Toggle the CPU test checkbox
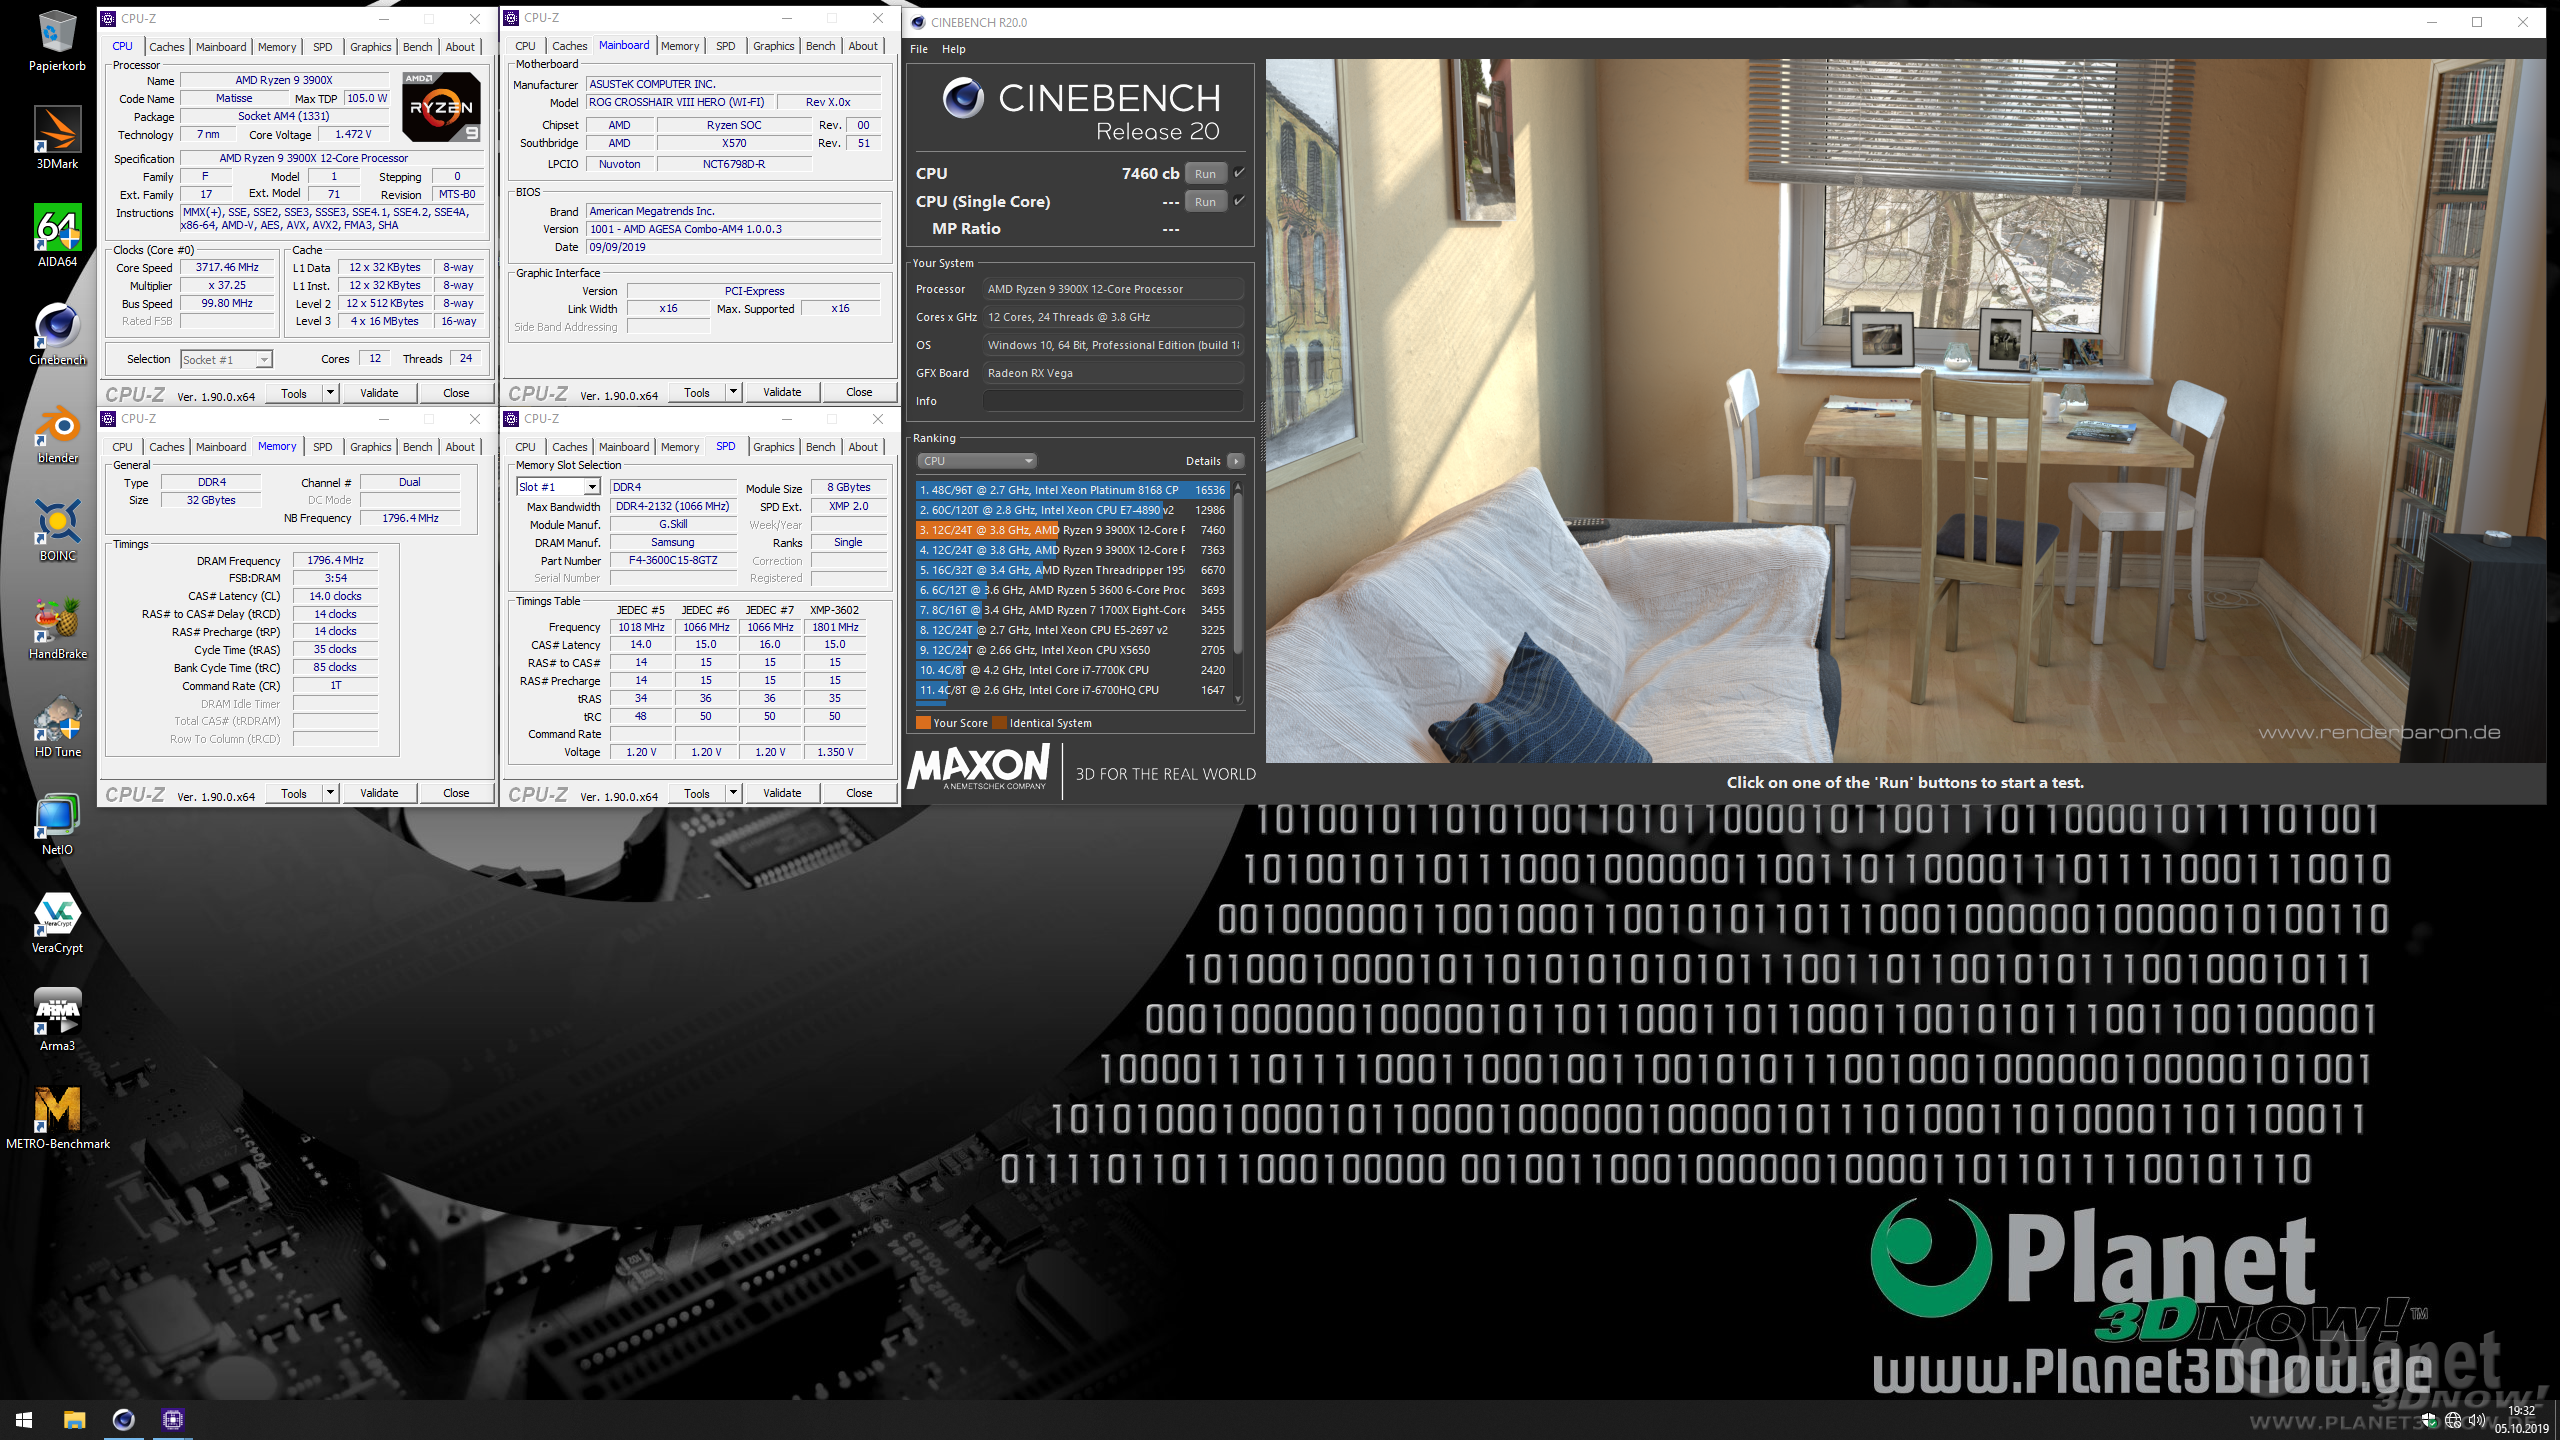The width and height of the screenshot is (2560, 1440). click(1239, 173)
